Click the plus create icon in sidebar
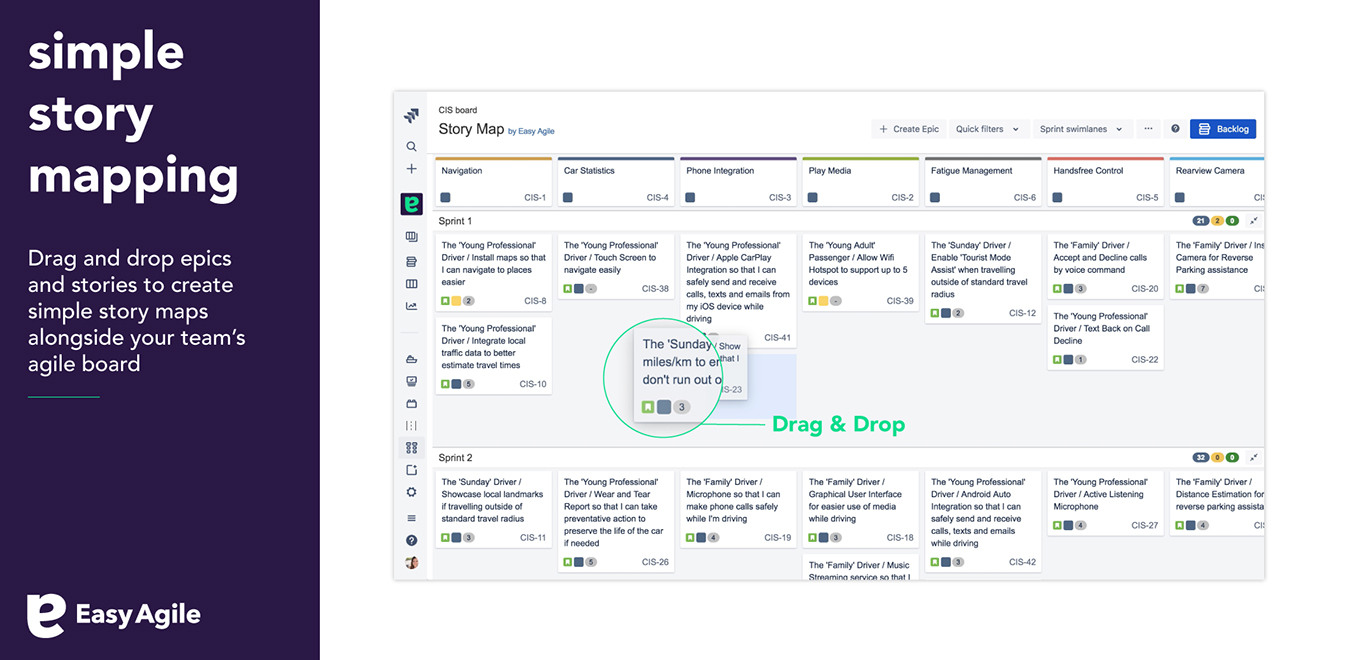The height and width of the screenshot is (660, 1350). [x=411, y=169]
